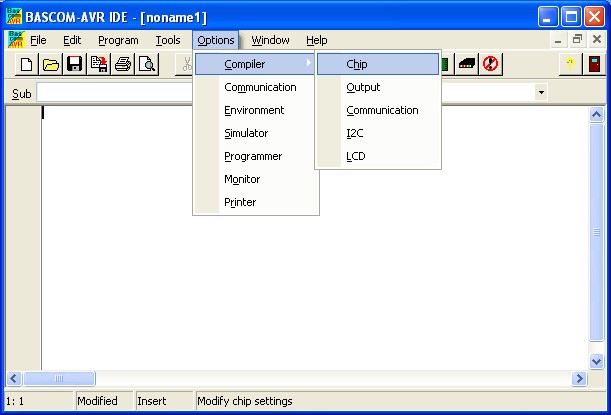Choose Communication in the Options menu
611x415 pixels.
[256, 87]
